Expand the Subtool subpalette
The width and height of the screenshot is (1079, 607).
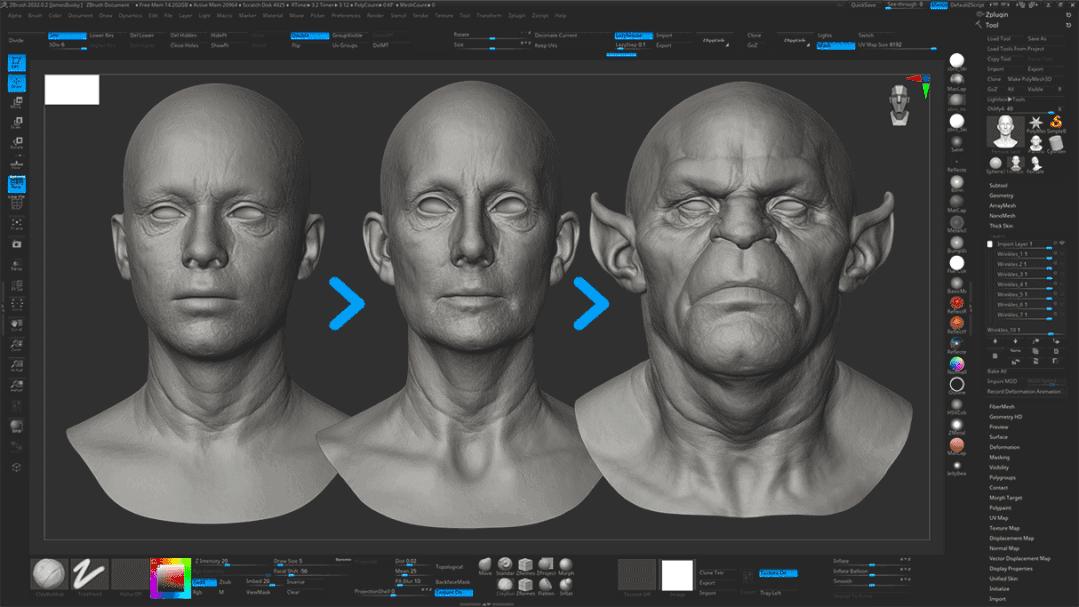999,186
